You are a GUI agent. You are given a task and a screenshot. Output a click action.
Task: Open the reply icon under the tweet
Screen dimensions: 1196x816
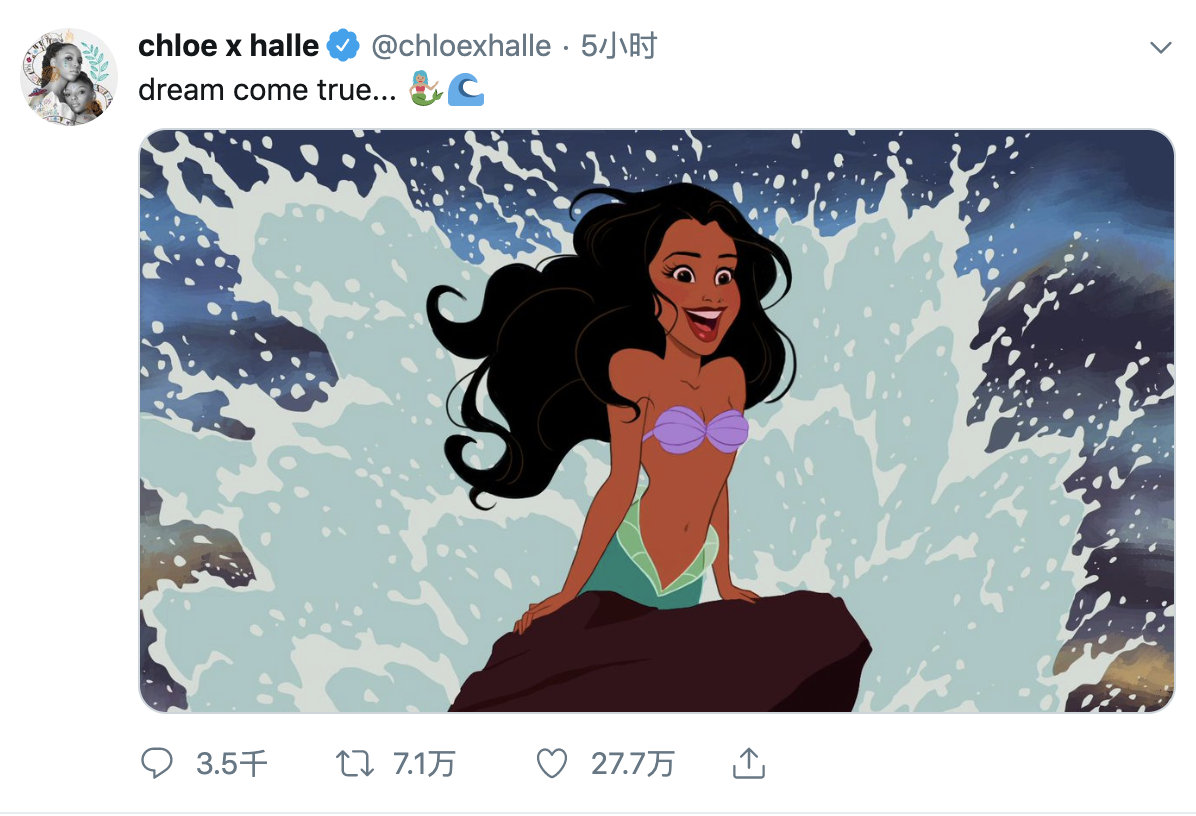pos(157,765)
